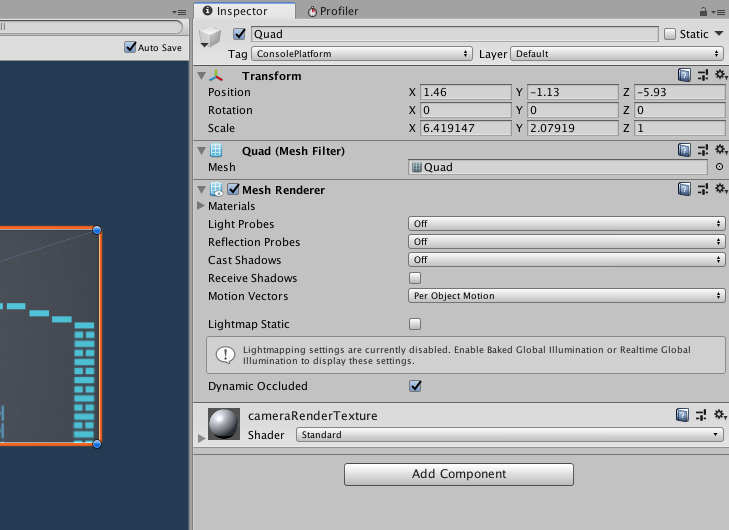Click the Mesh object picker circle
729x530 pixels.
pyautogui.click(x=719, y=166)
